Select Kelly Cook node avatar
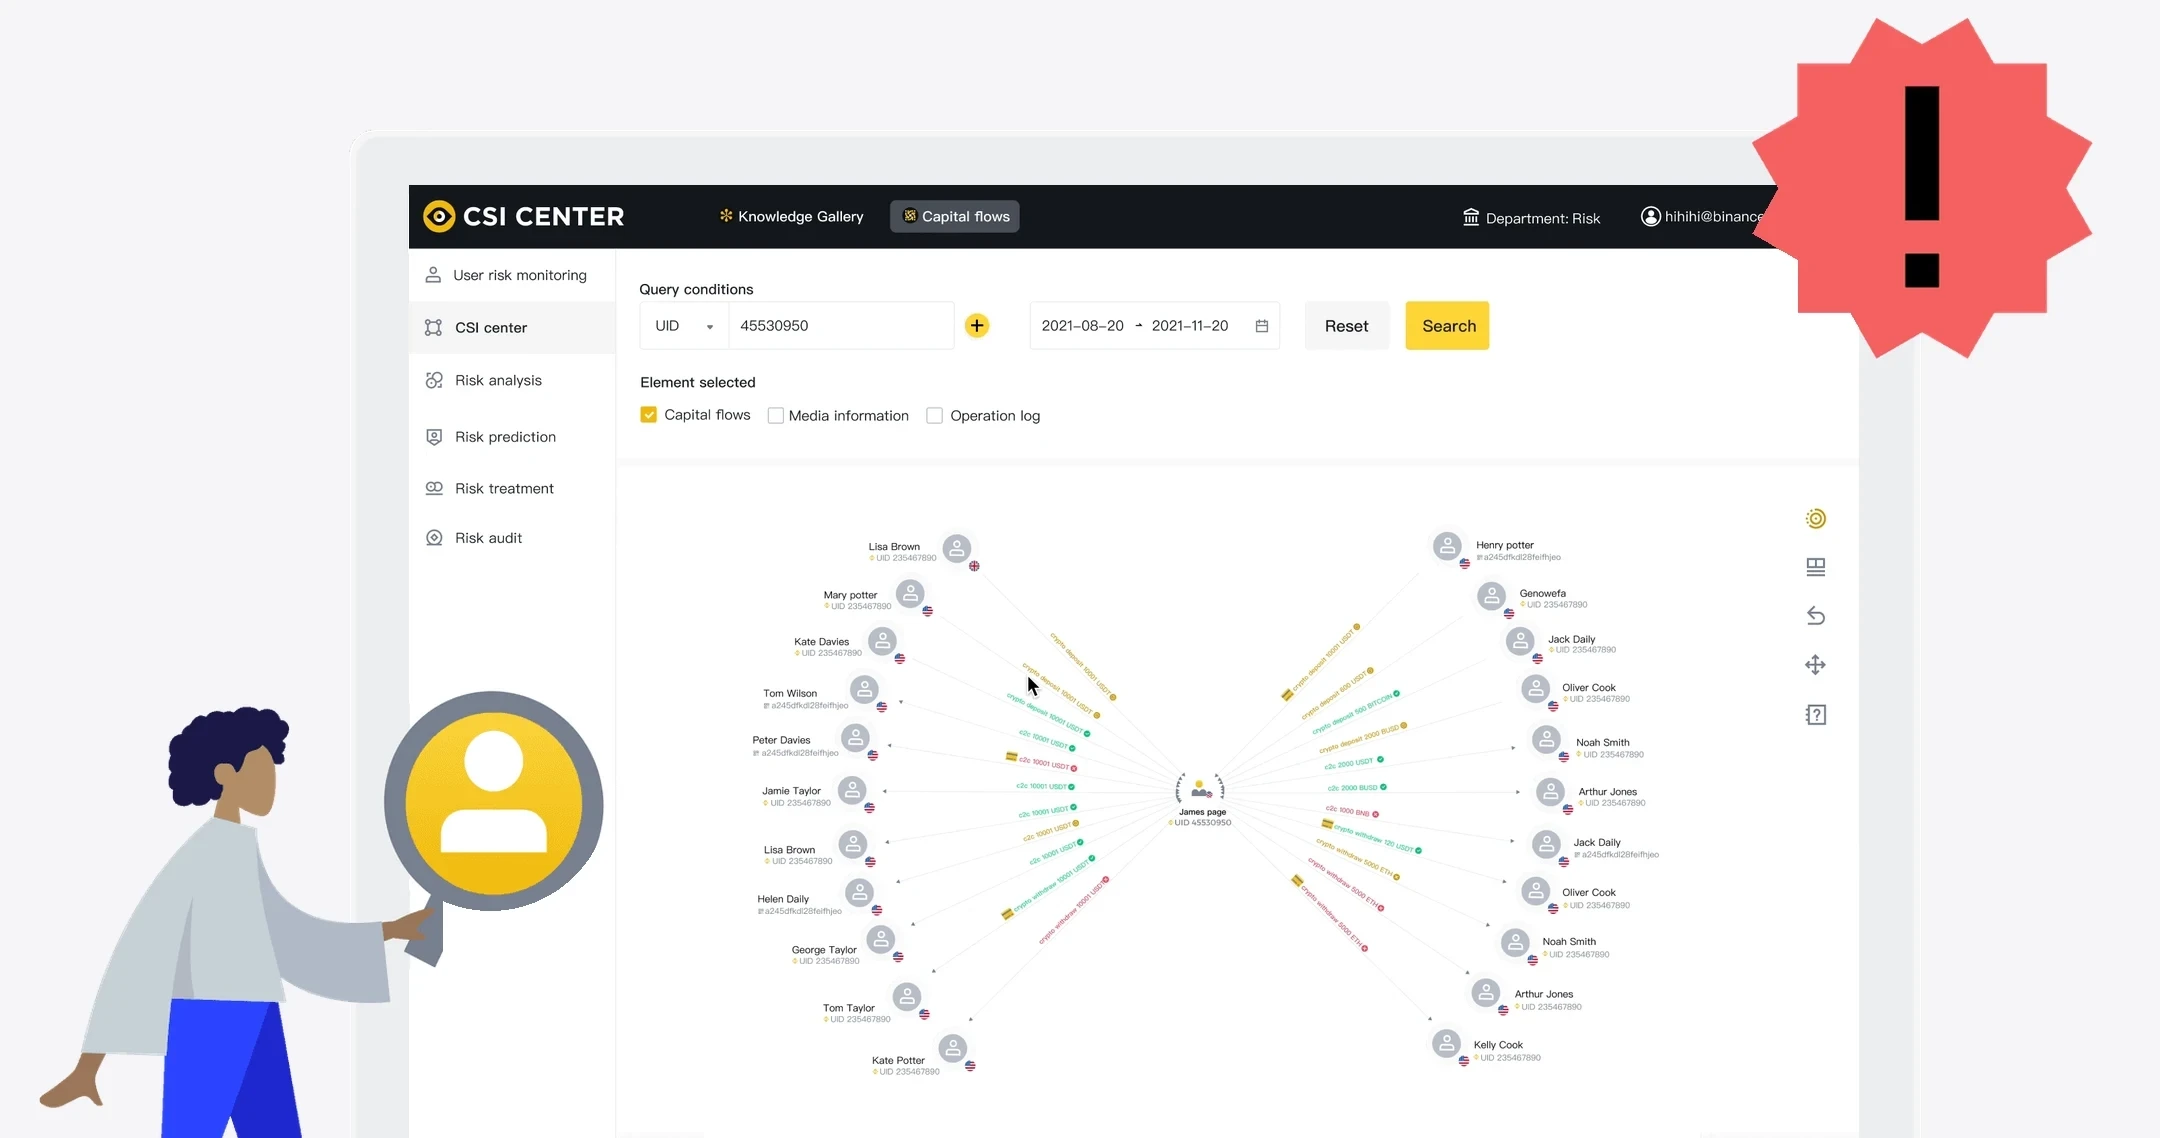Image resolution: width=2160 pixels, height=1138 pixels. tap(1446, 1043)
